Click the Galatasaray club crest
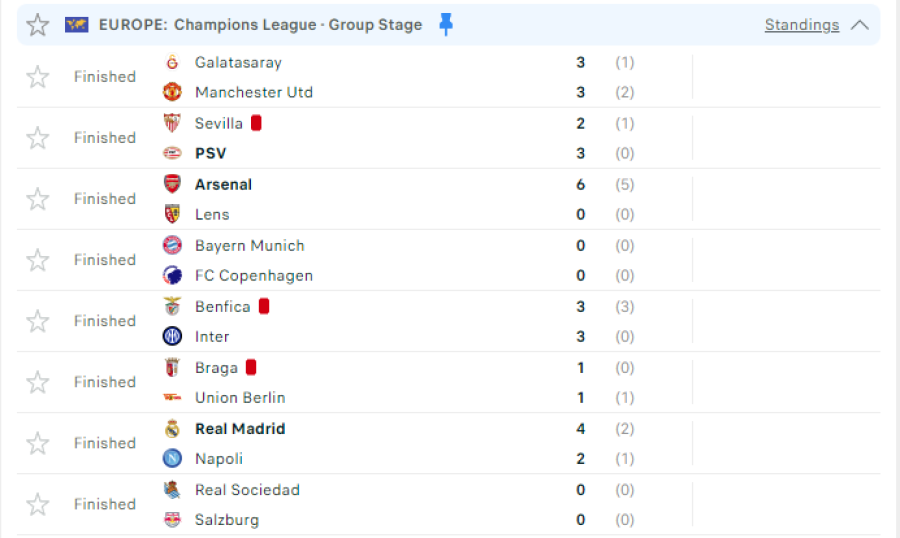Viewport: 900px width, 538px height. coord(172,62)
